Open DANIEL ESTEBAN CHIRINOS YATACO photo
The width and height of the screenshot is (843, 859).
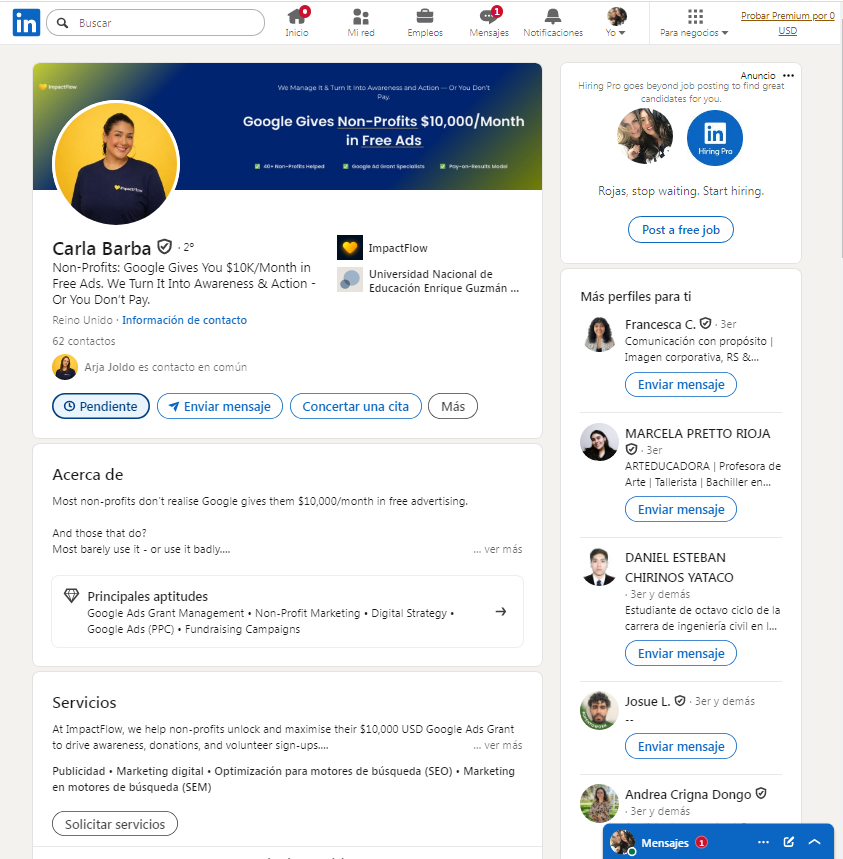599,566
